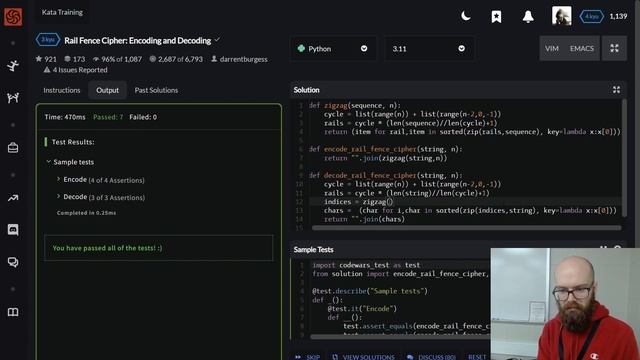
Task: Toggle dark mode moon icon
Action: point(466,16)
